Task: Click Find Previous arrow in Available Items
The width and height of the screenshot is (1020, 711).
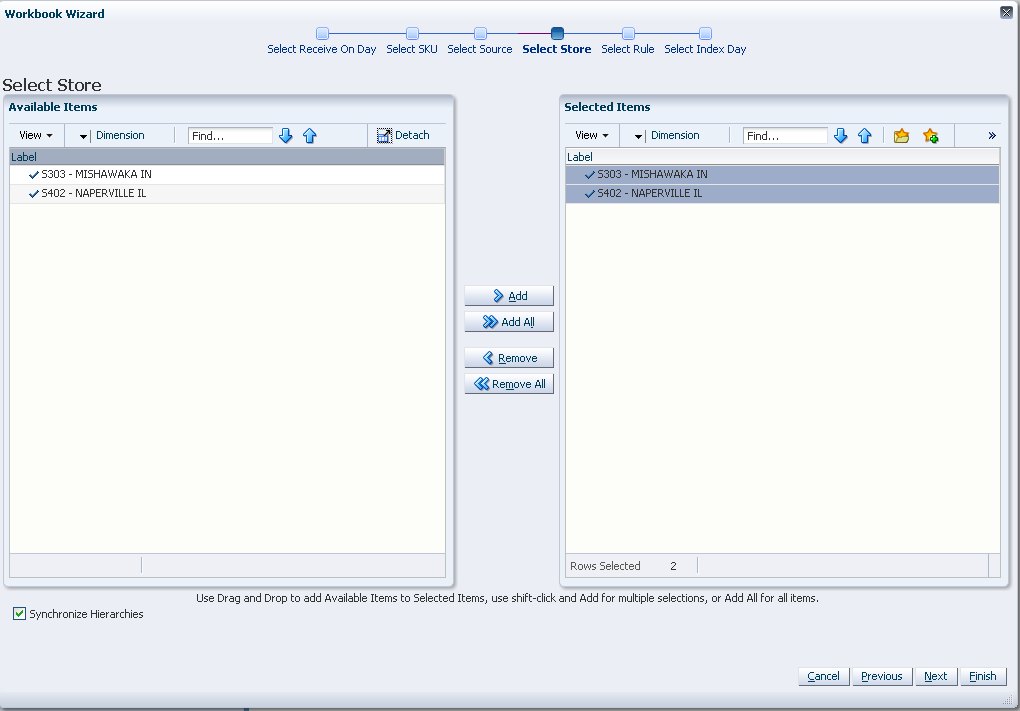Action: pos(310,135)
